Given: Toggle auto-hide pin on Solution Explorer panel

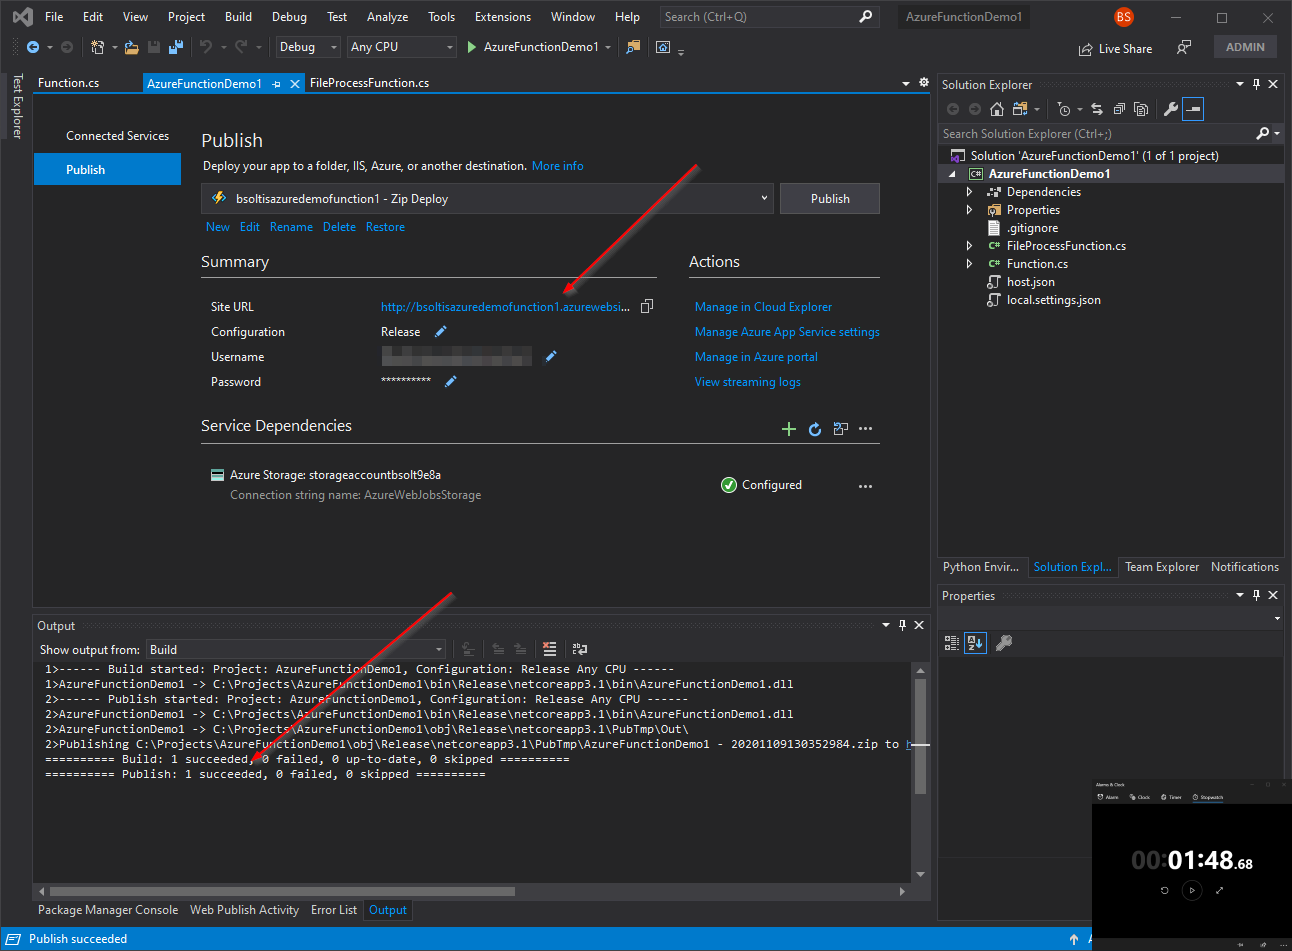Looking at the screenshot, I should coord(1256,85).
